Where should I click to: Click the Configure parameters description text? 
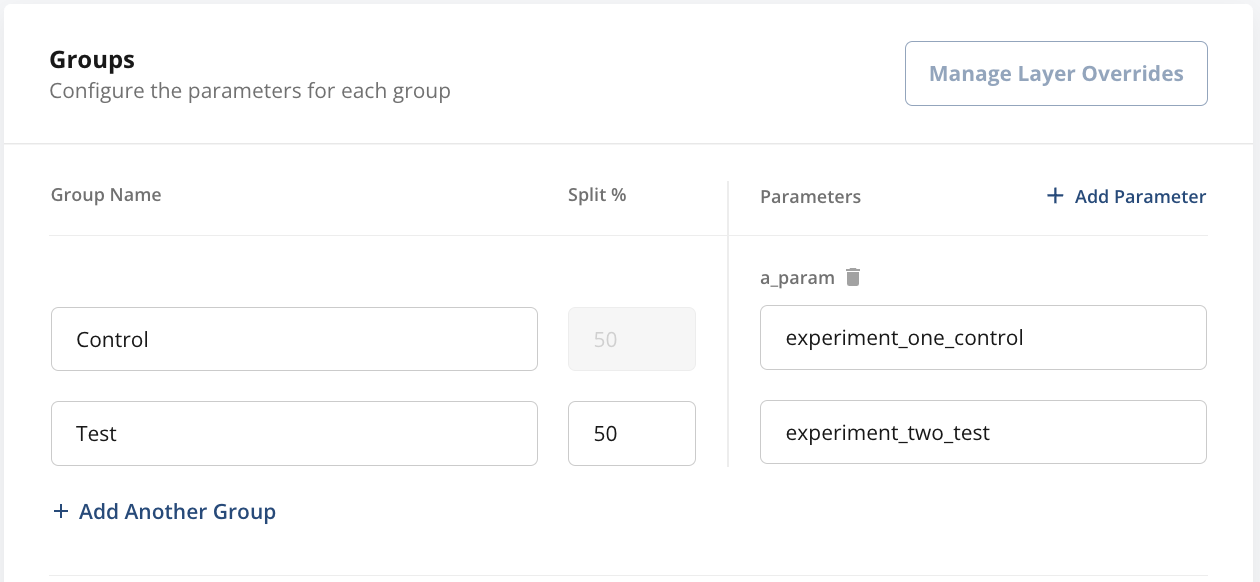(250, 90)
